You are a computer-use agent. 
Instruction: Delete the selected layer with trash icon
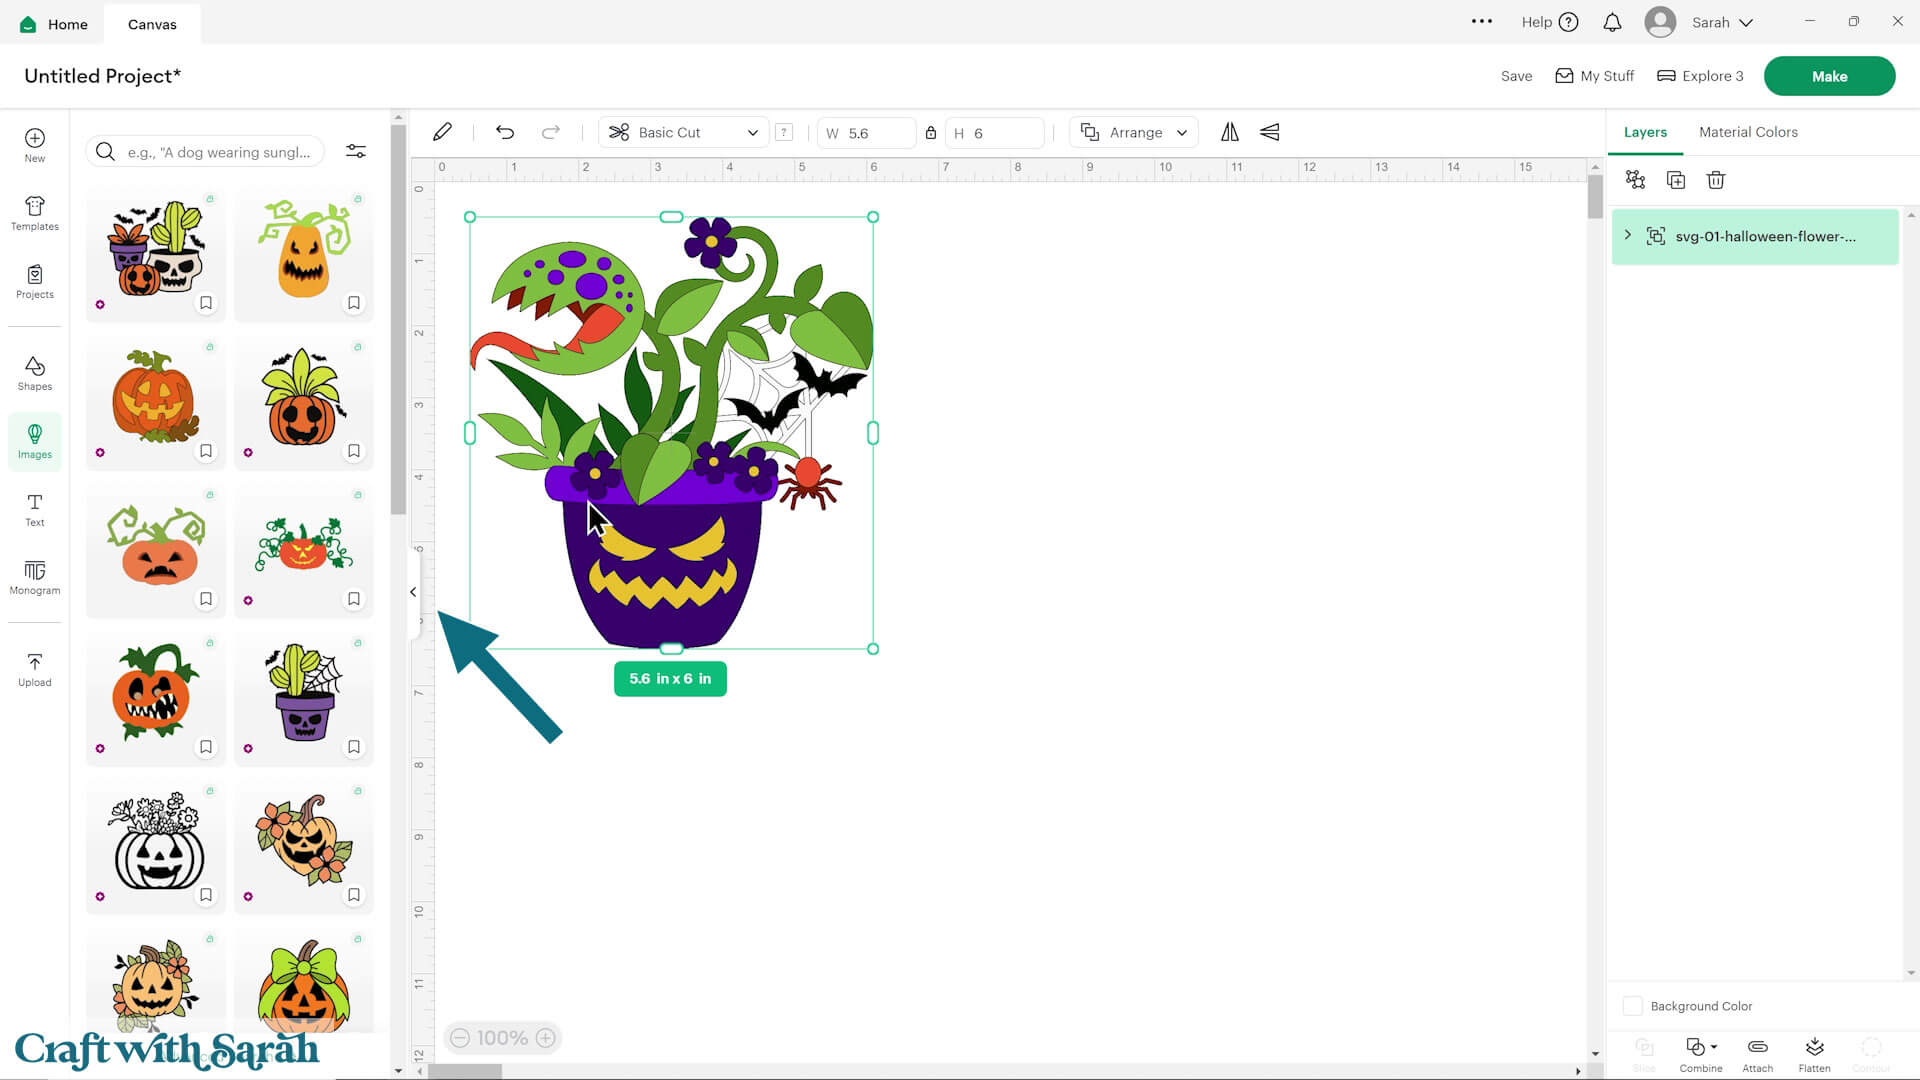[1716, 180]
